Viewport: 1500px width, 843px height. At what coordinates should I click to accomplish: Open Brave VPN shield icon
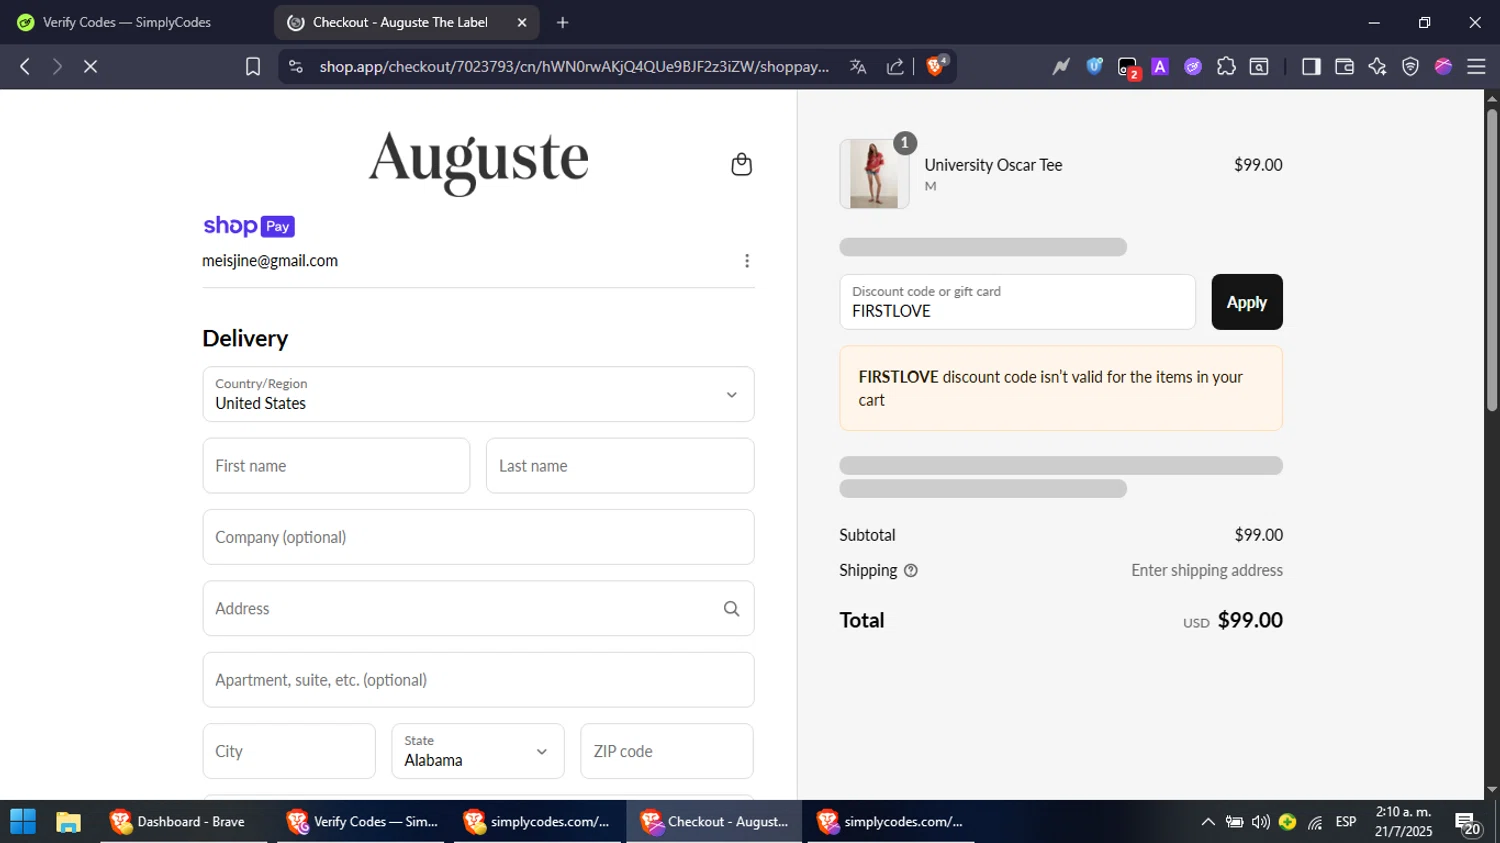click(1410, 67)
